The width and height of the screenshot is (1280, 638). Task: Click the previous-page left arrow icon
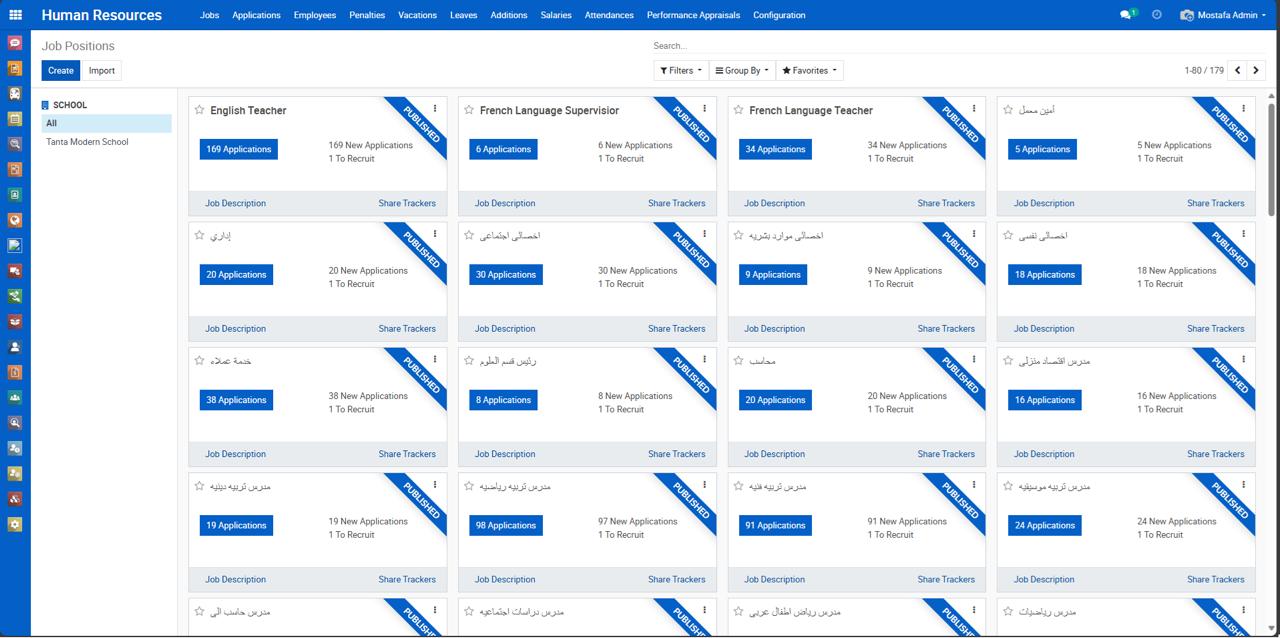tap(1237, 70)
